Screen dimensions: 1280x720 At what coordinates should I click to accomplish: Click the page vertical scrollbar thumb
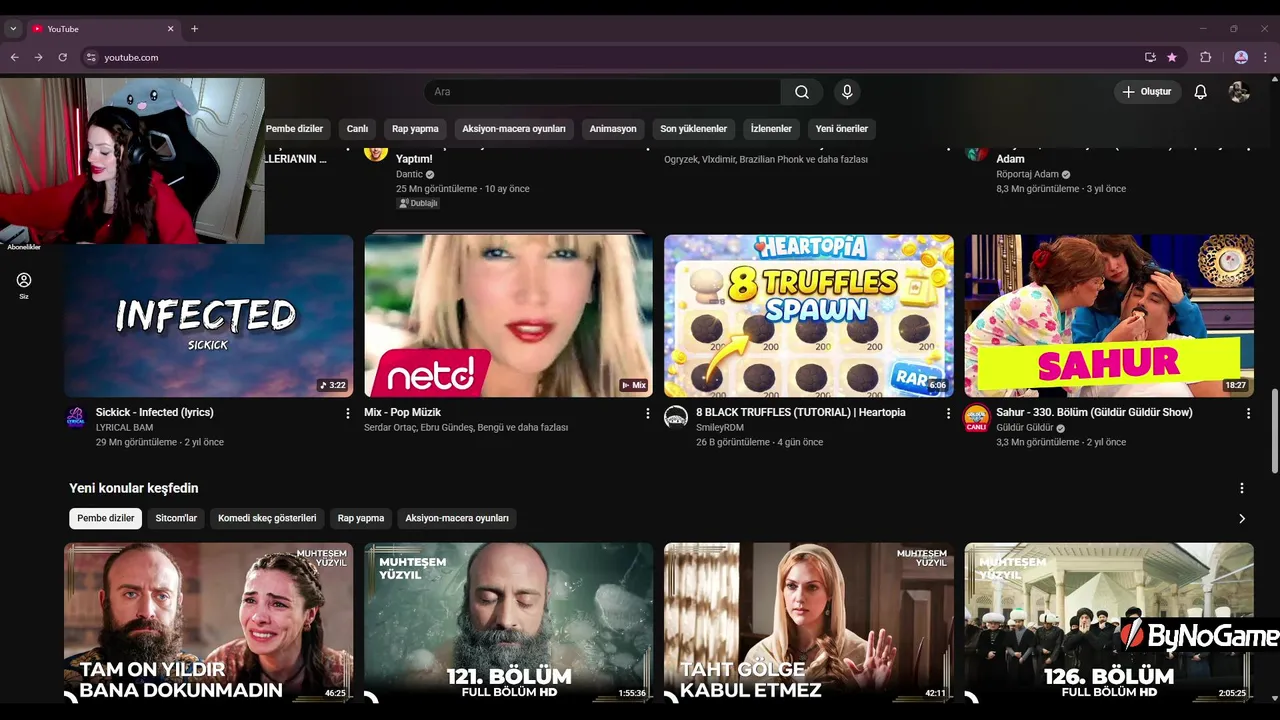[1274, 431]
